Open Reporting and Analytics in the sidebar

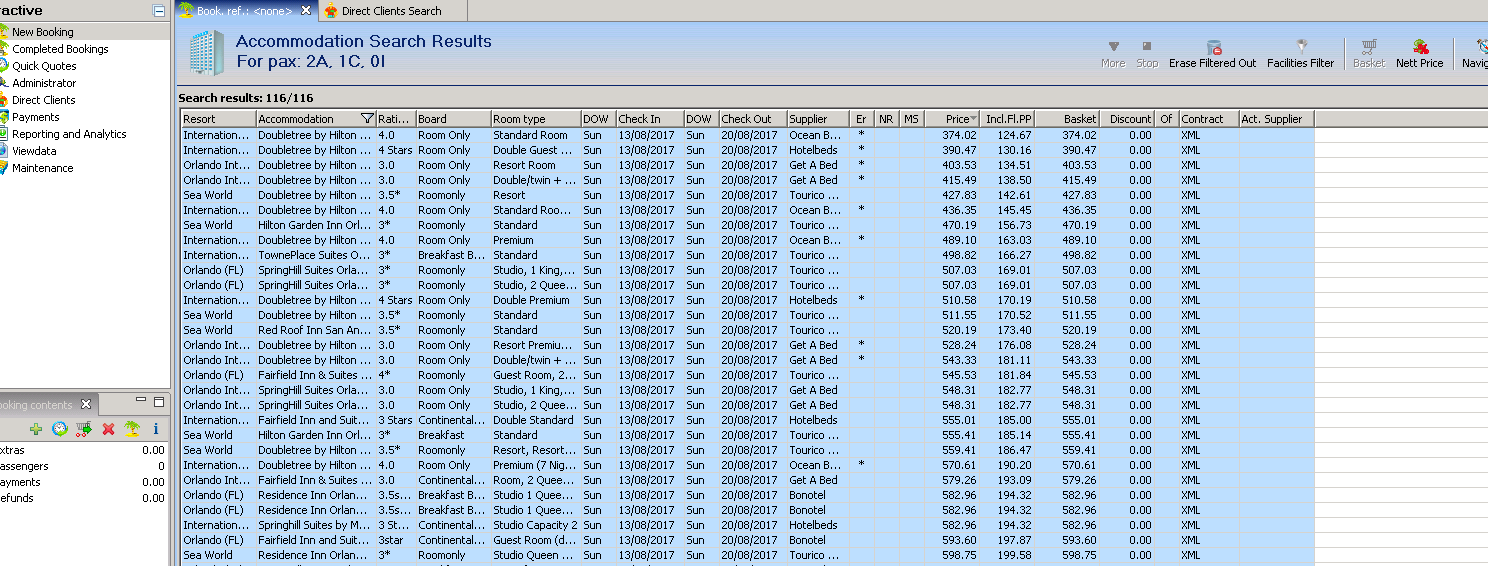click(x=69, y=134)
